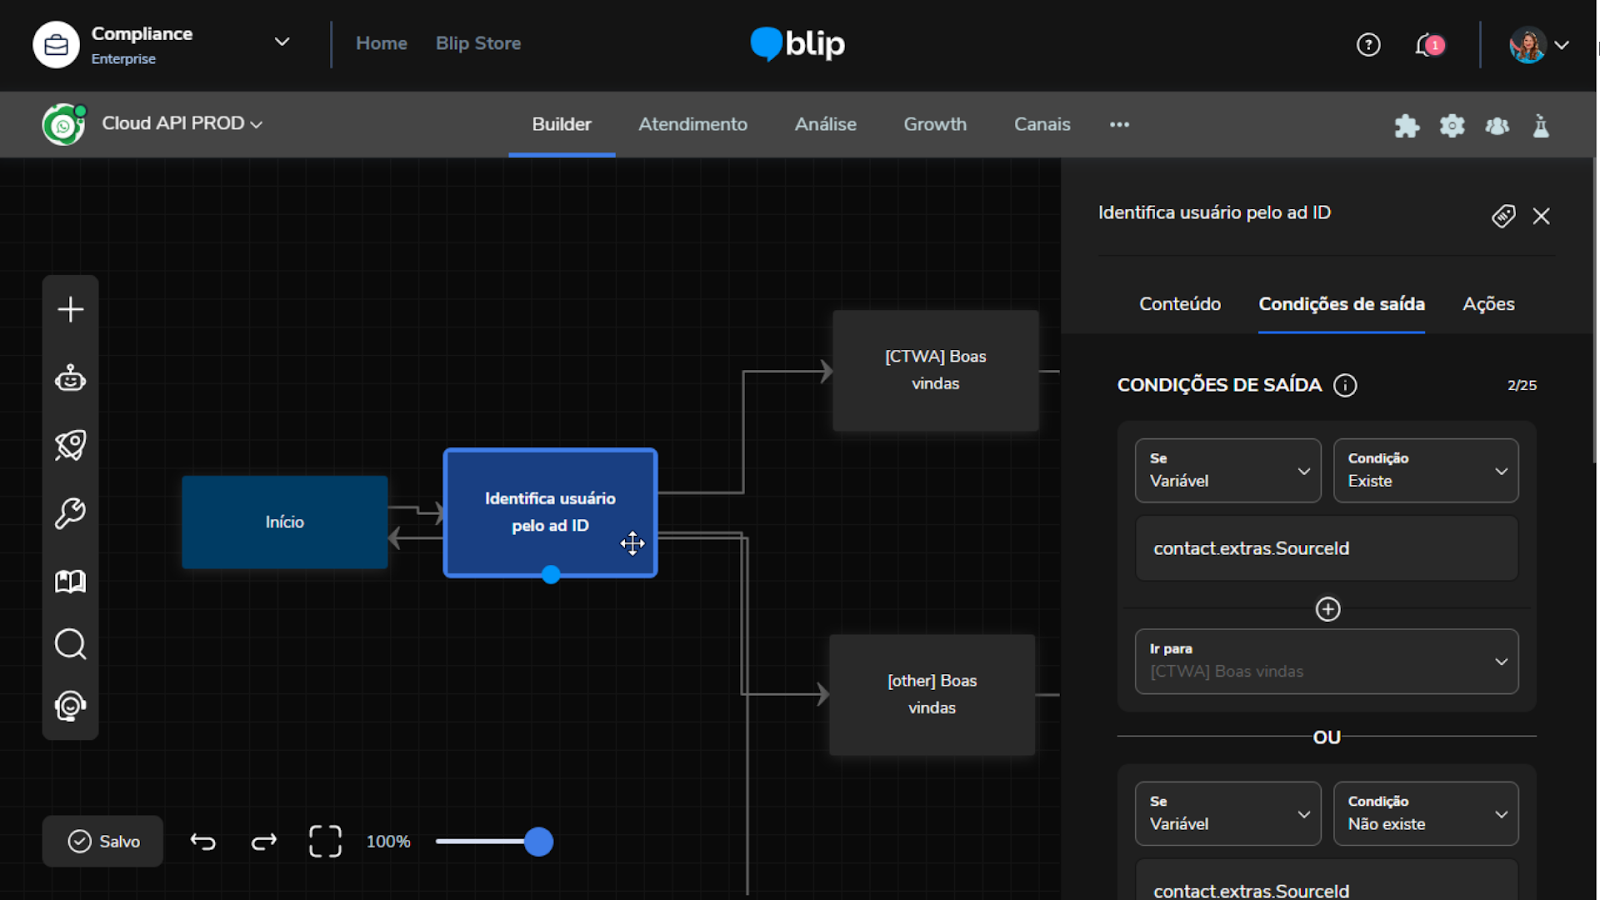Switch to the Análise tab
The width and height of the screenshot is (1600, 900).
click(826, 124)
